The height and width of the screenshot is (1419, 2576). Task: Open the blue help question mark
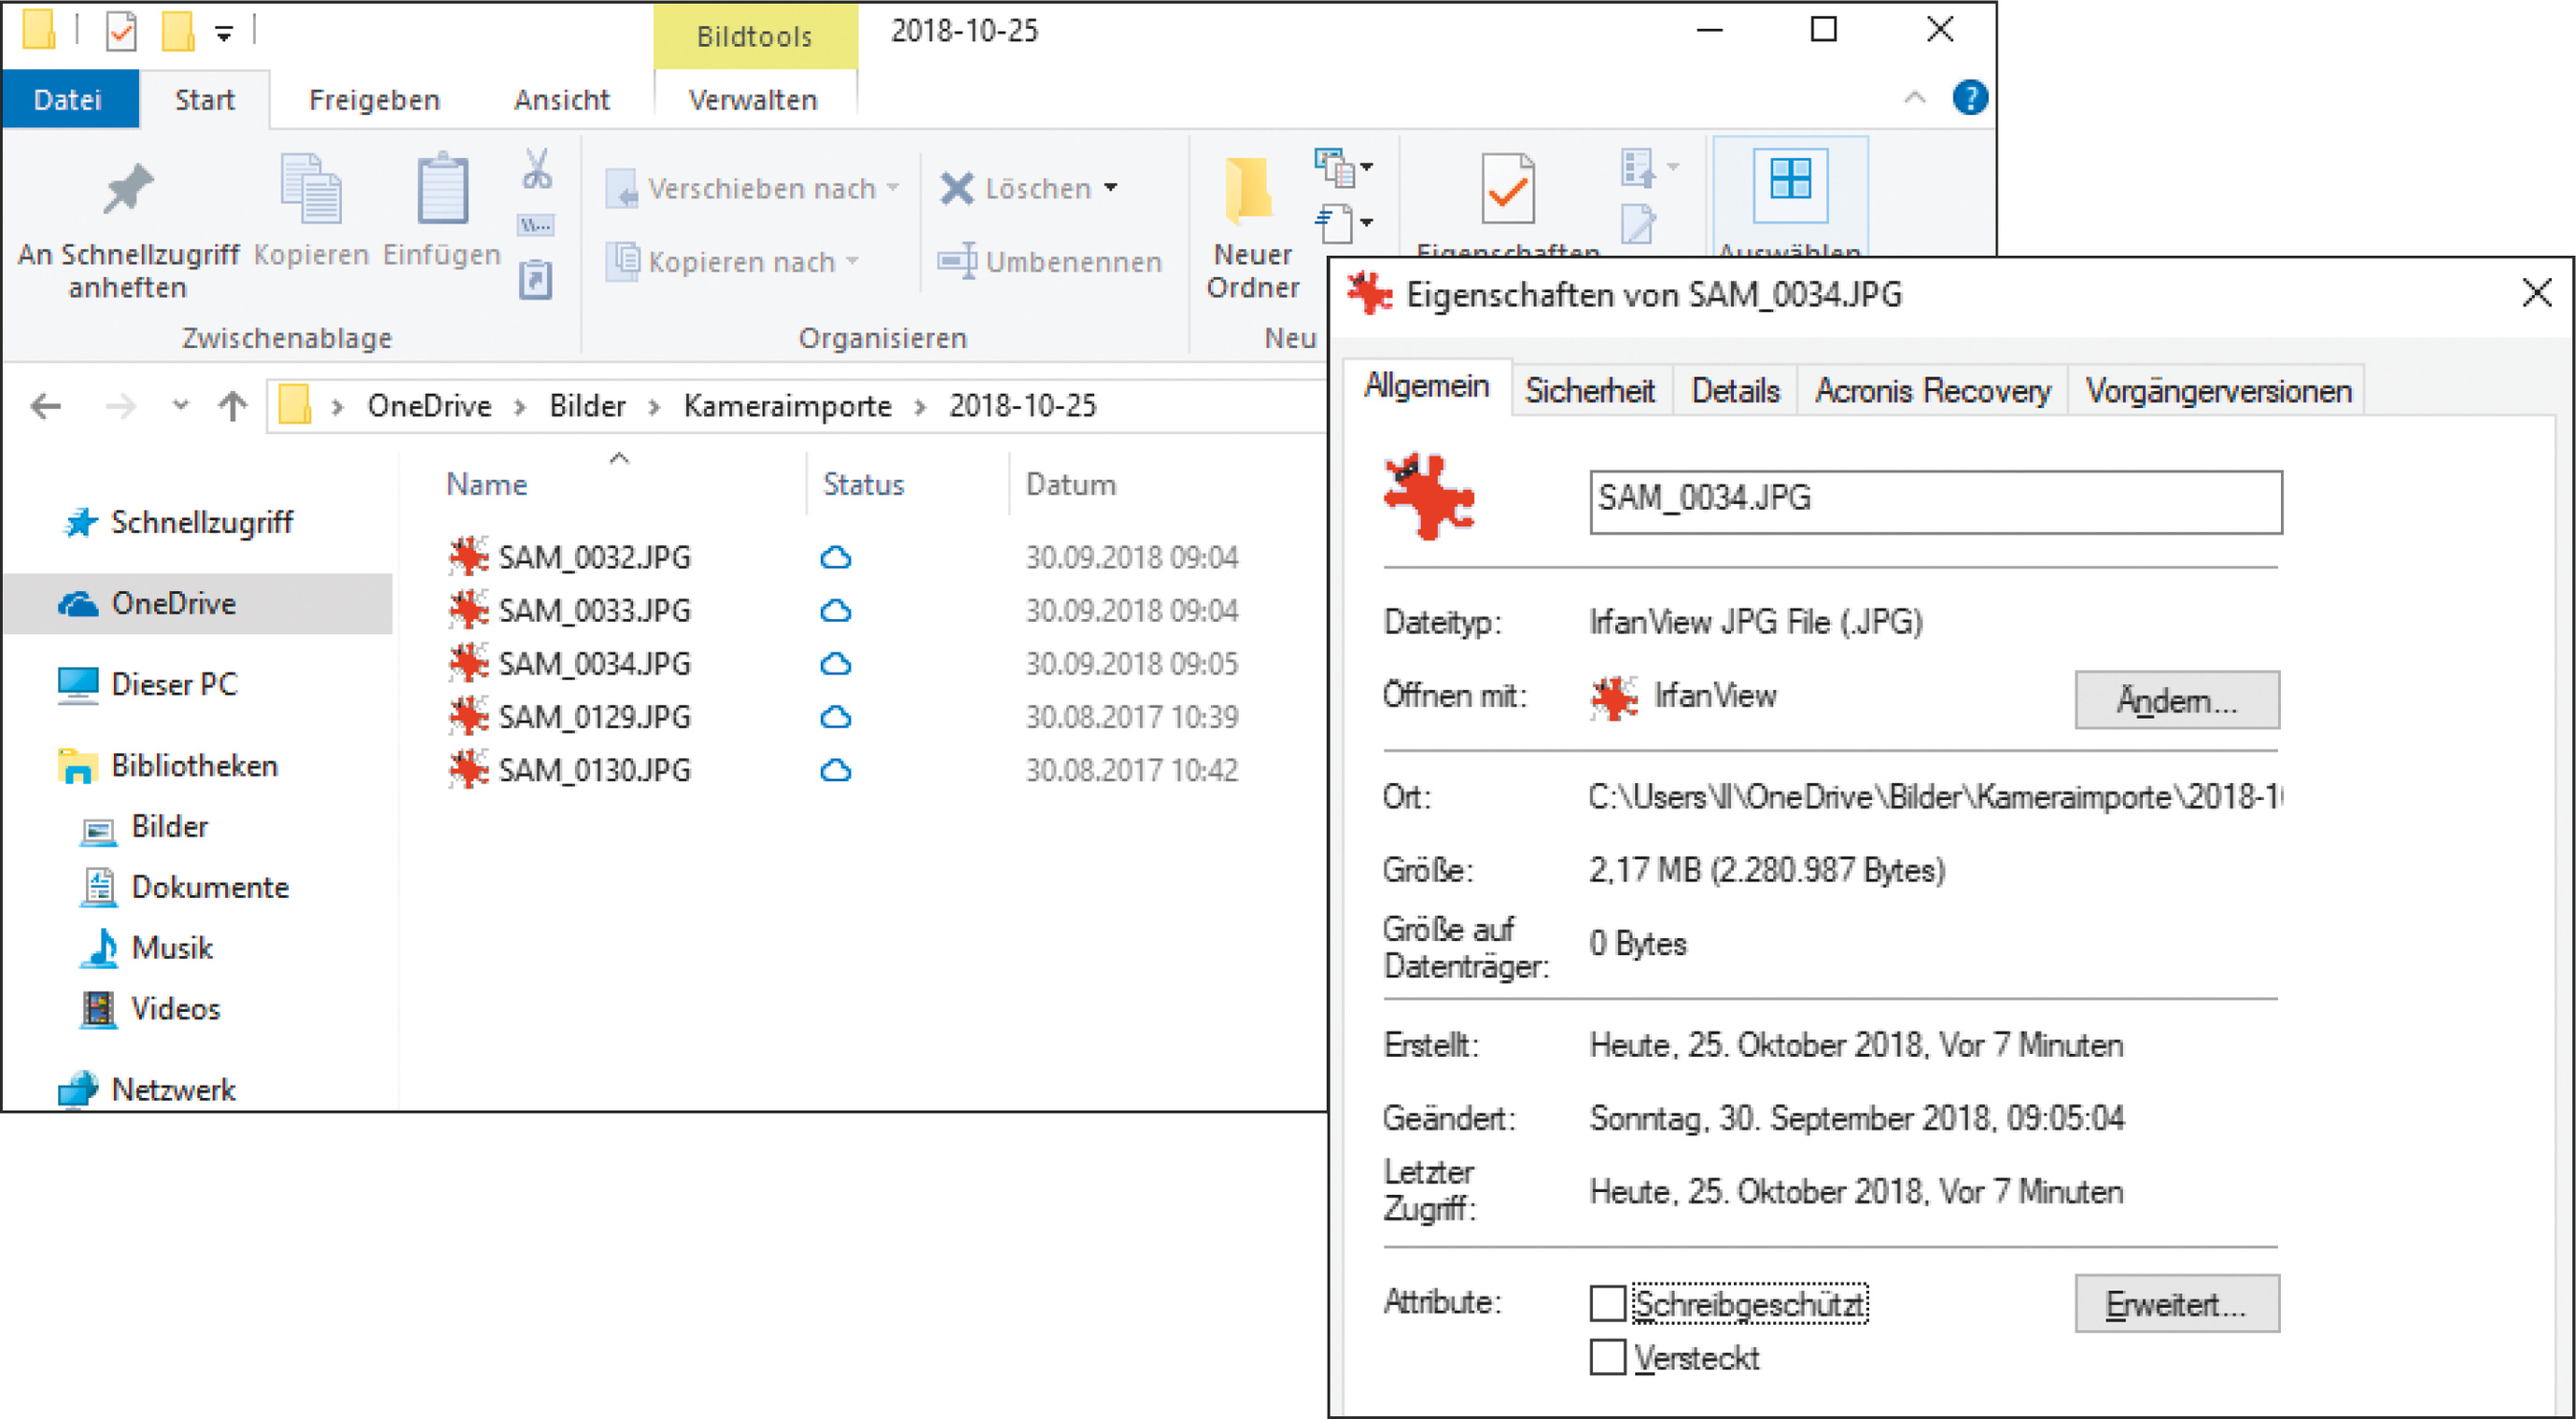click(x=1969, y=98)
